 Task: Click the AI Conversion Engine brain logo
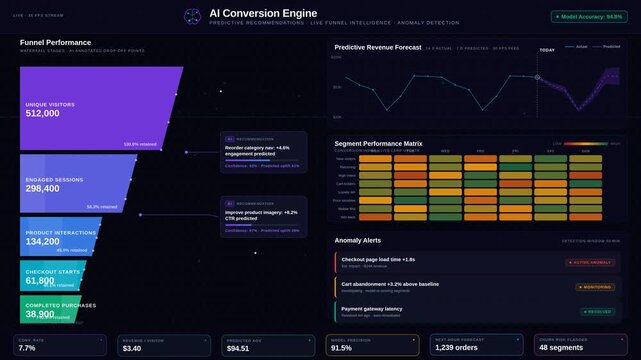[192, 17]
